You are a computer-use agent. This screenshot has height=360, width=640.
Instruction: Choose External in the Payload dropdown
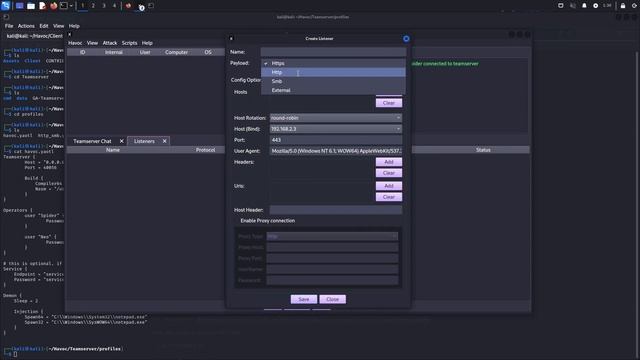[333, 90]
